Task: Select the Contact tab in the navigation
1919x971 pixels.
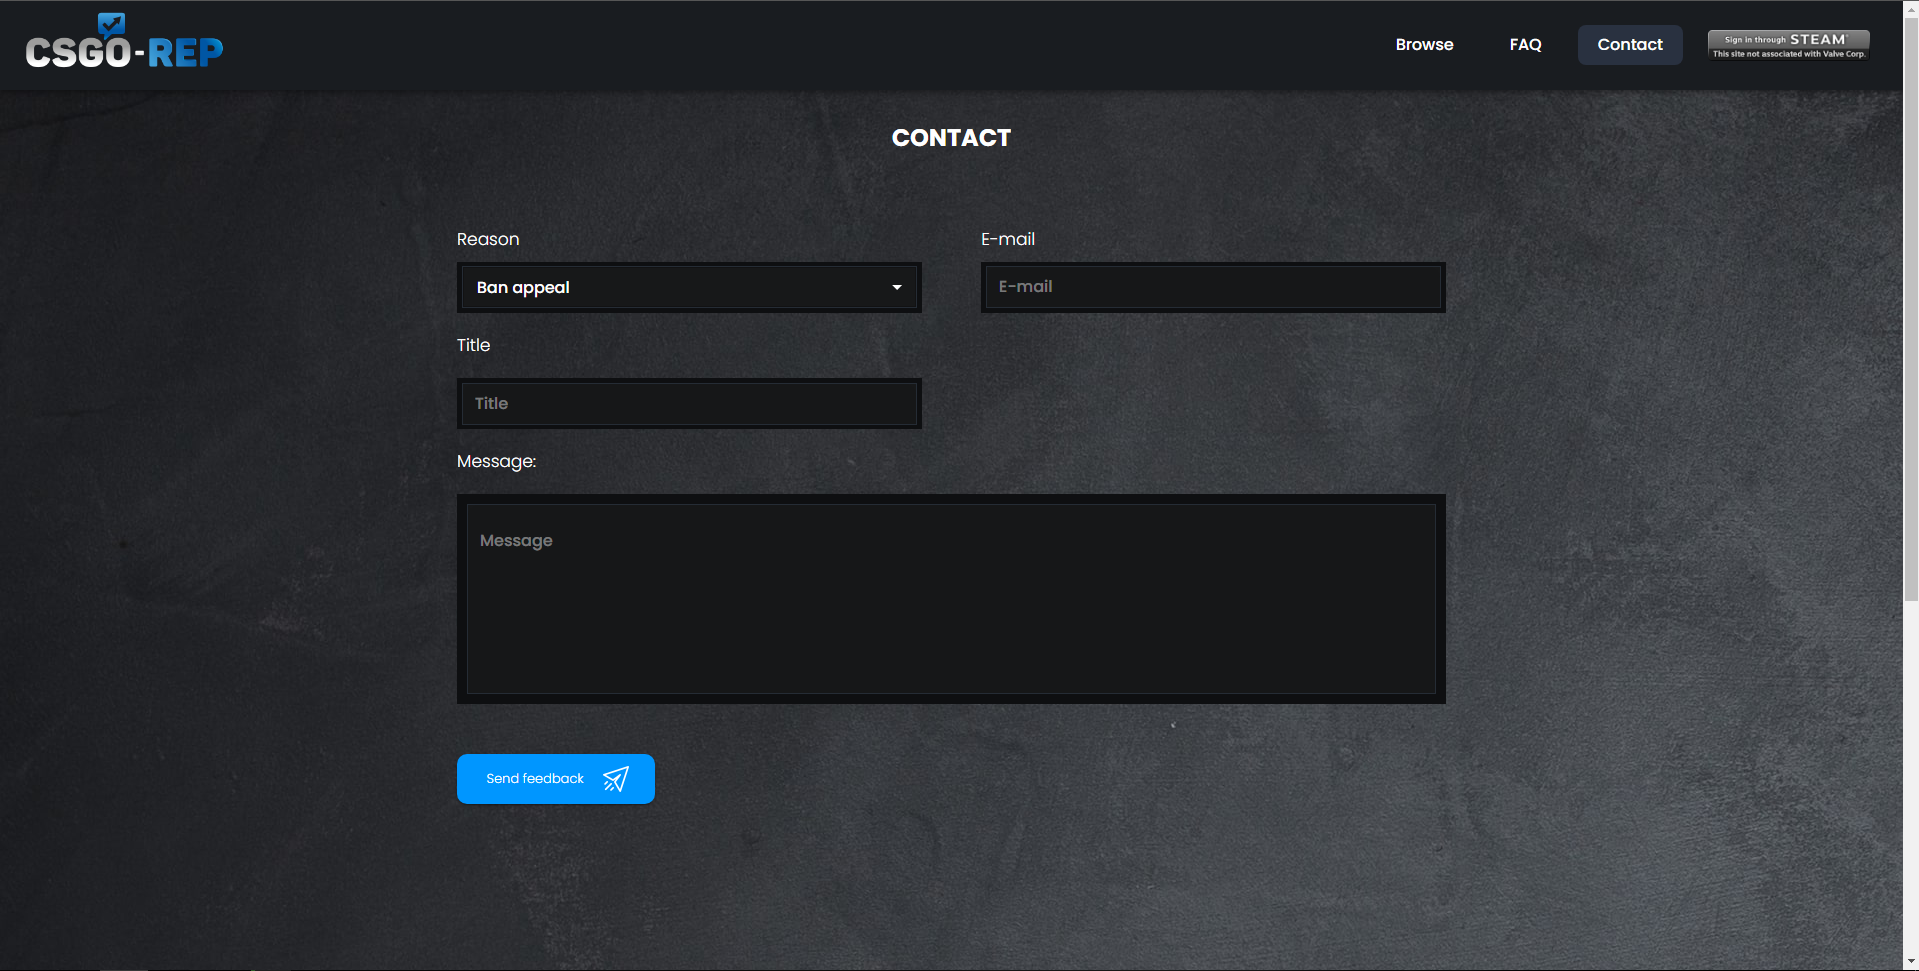Action: click(x=1629, y=44)
